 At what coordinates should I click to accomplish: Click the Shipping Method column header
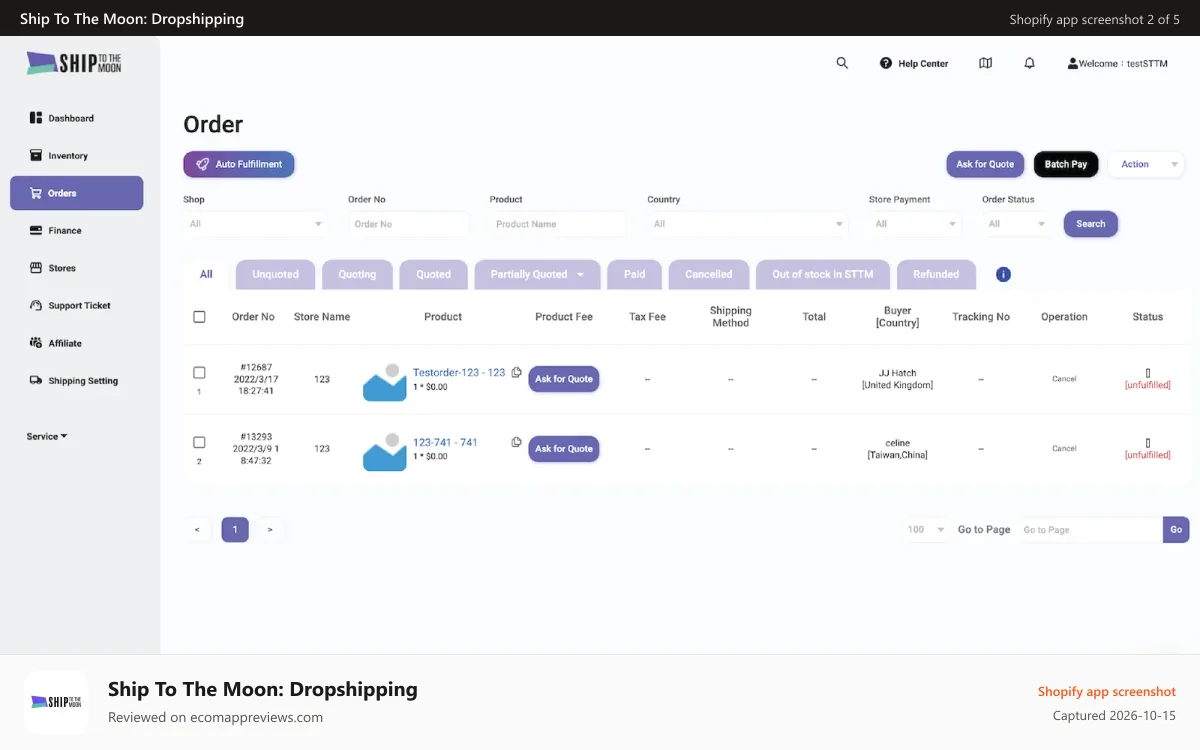[x=730, y=317]
